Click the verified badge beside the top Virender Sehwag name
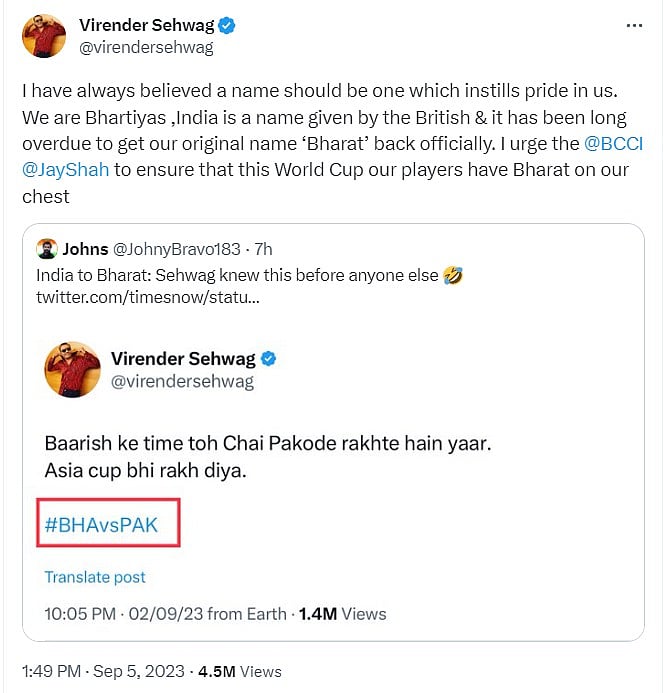The image size is (663, 693). 226,26
